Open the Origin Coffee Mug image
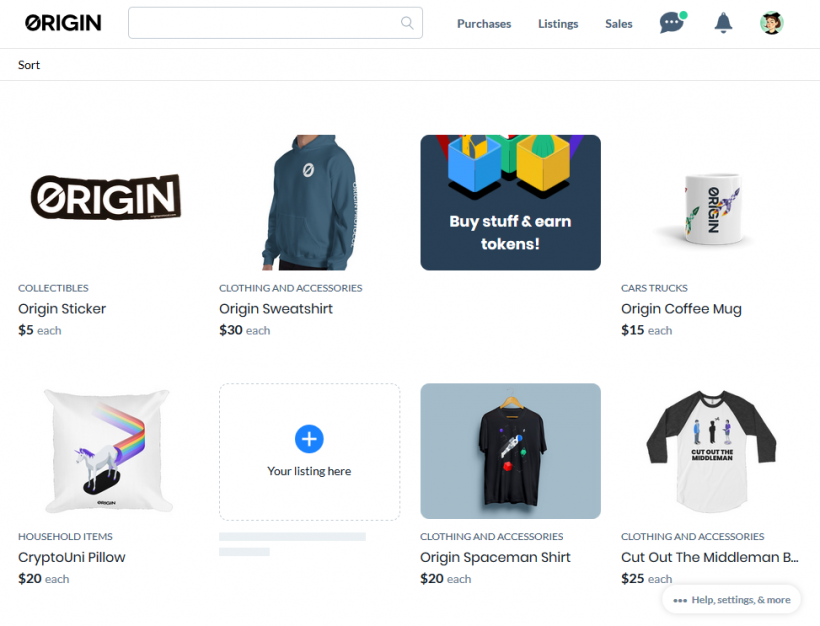The width and height of the screenshot is (820, 626). click(711, 202)
